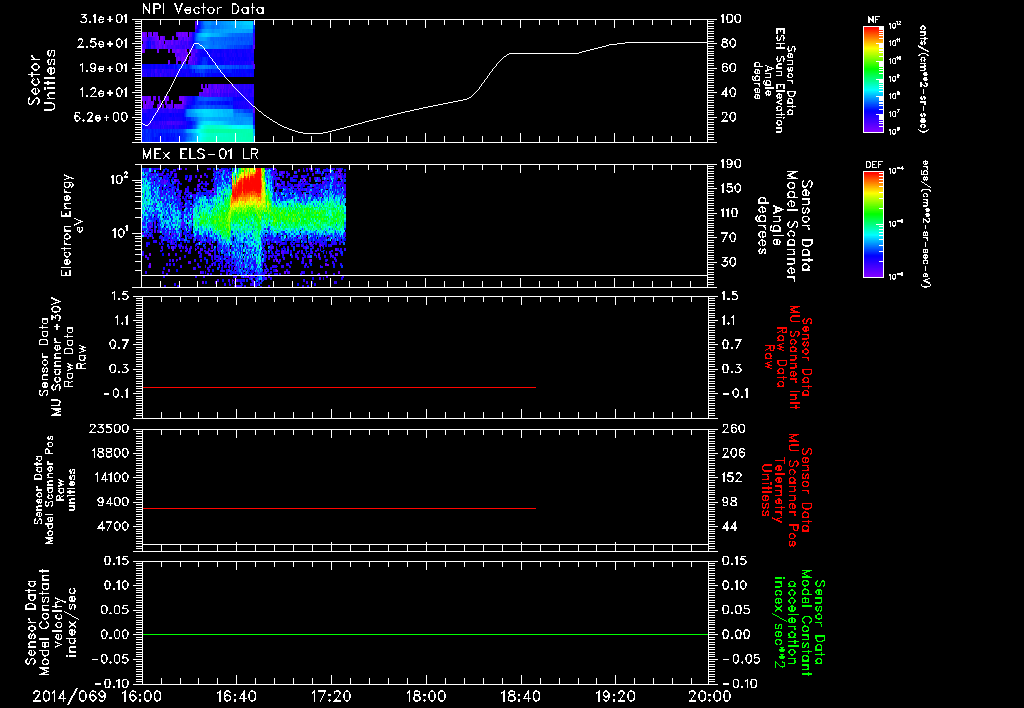The width and height of the screenshot is (1024, 708).
Task: Click the '98' telemetry tick label
Action: point(728,502)
